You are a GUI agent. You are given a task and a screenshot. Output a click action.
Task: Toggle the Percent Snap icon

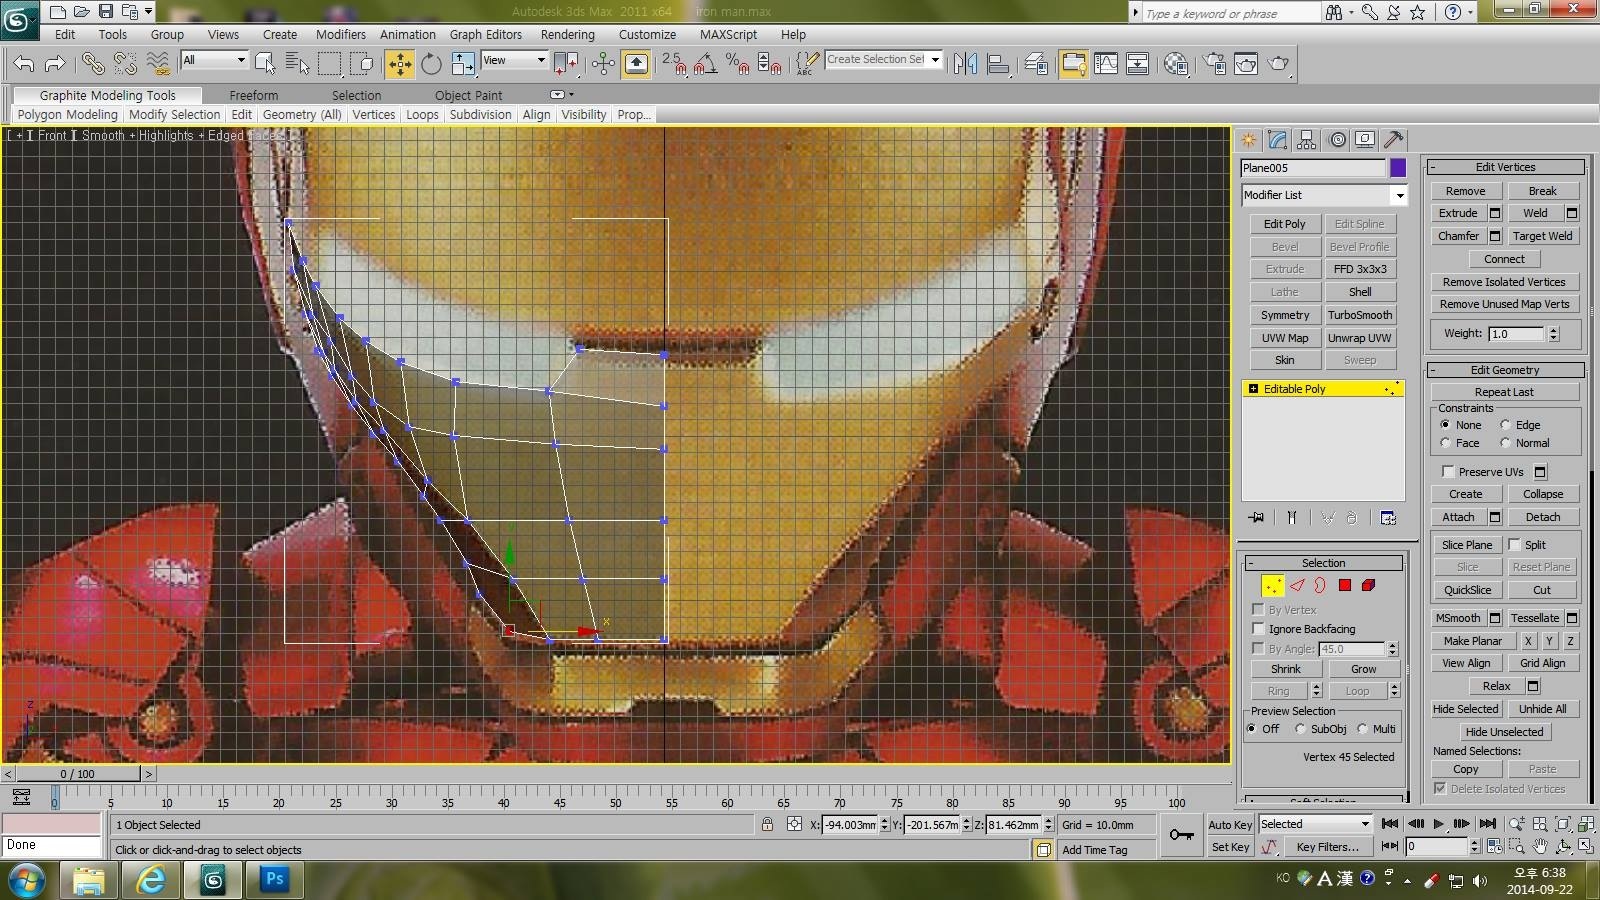(x=738, y=64)
